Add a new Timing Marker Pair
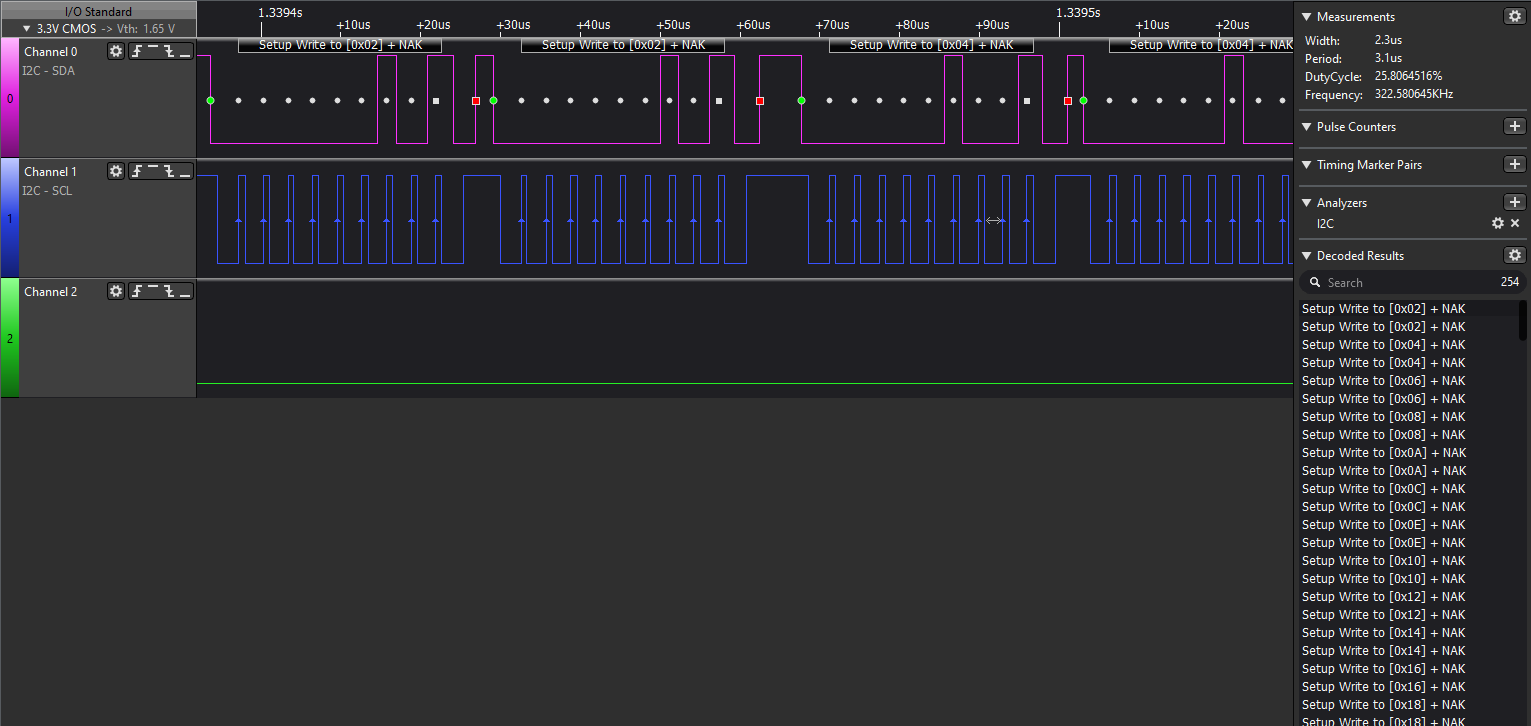 (1515, 164)
